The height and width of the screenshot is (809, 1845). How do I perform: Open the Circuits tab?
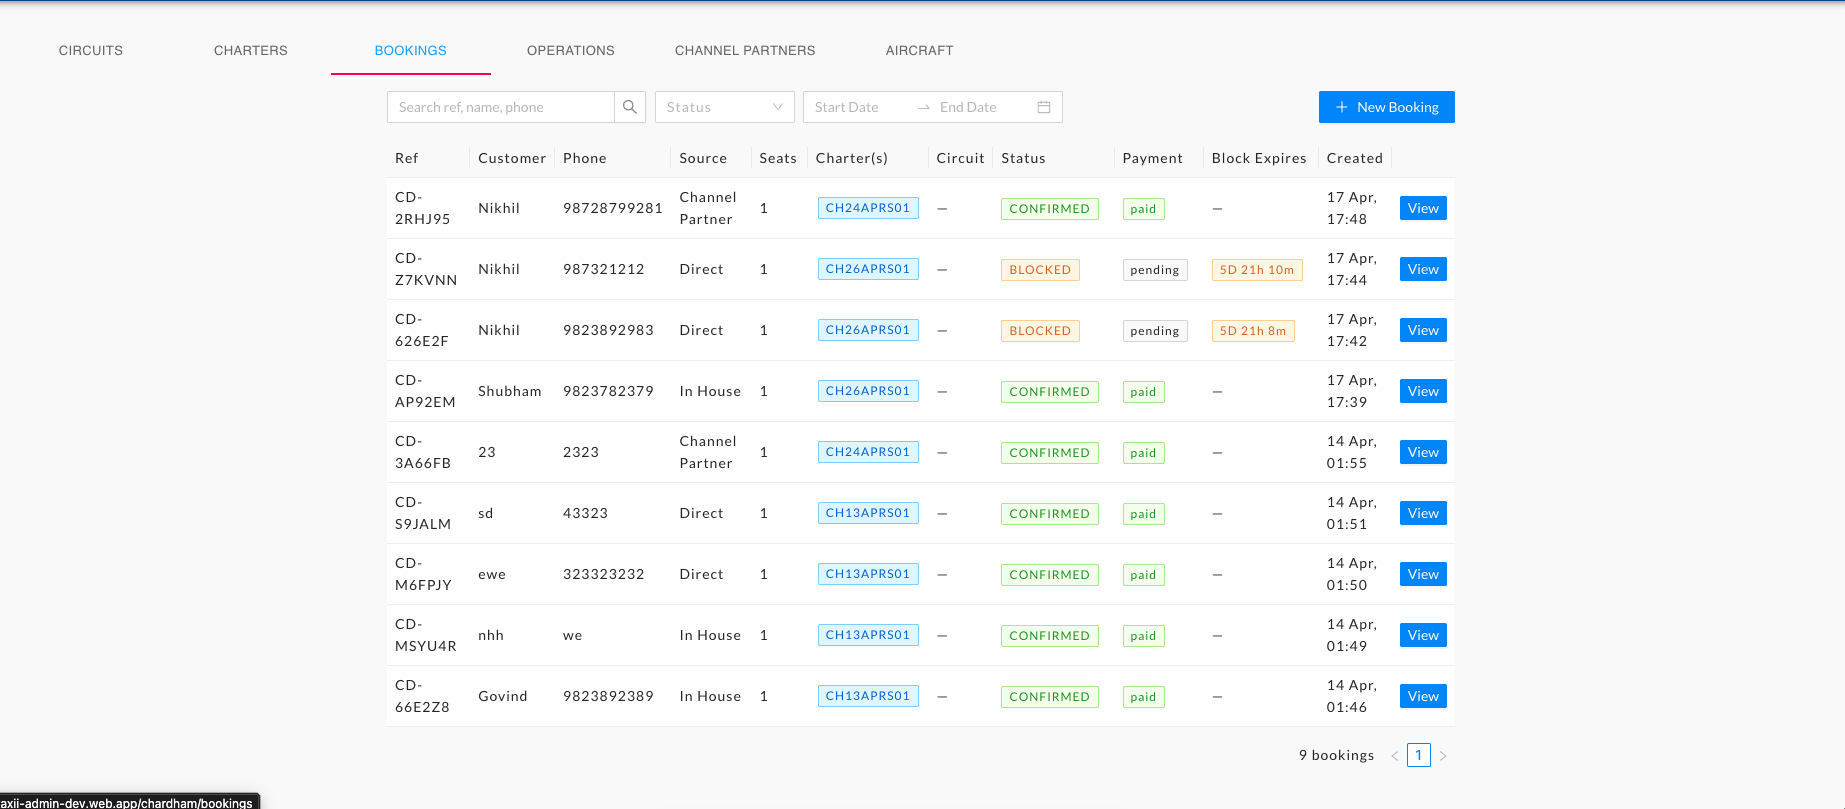click(91, 50)
